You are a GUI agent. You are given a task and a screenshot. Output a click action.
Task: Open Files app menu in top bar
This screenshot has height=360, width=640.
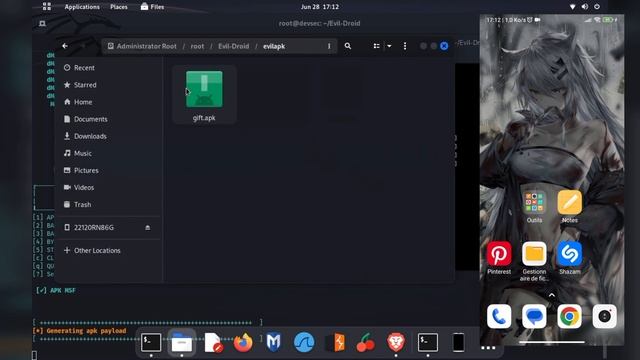click(x=152, y=7)
